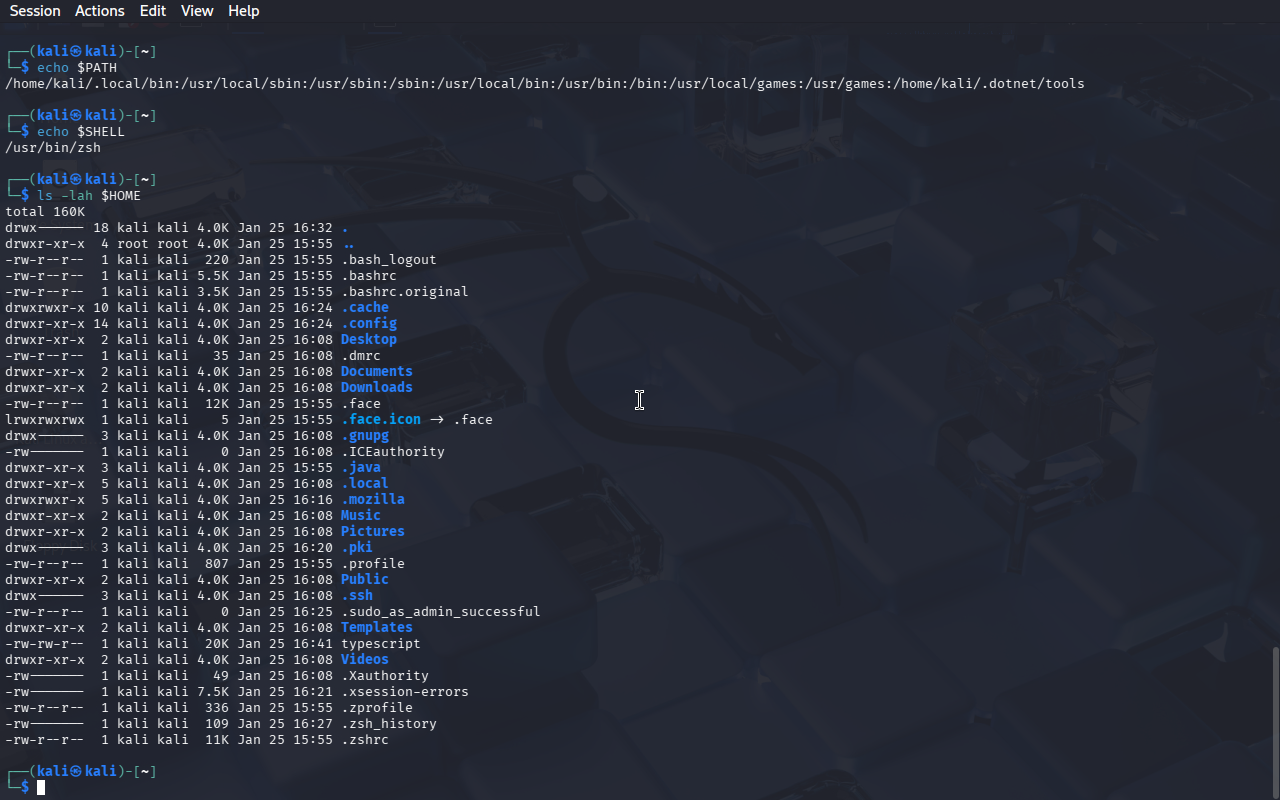1280x800 pixels.
Task: Click the Documents directory entry
Action: (x=376, y=372)
